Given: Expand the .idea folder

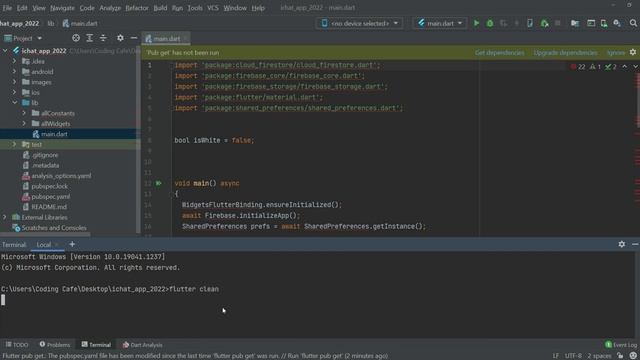Looking at the screenshot, I should pyautogui.click(x=15, y=61).
